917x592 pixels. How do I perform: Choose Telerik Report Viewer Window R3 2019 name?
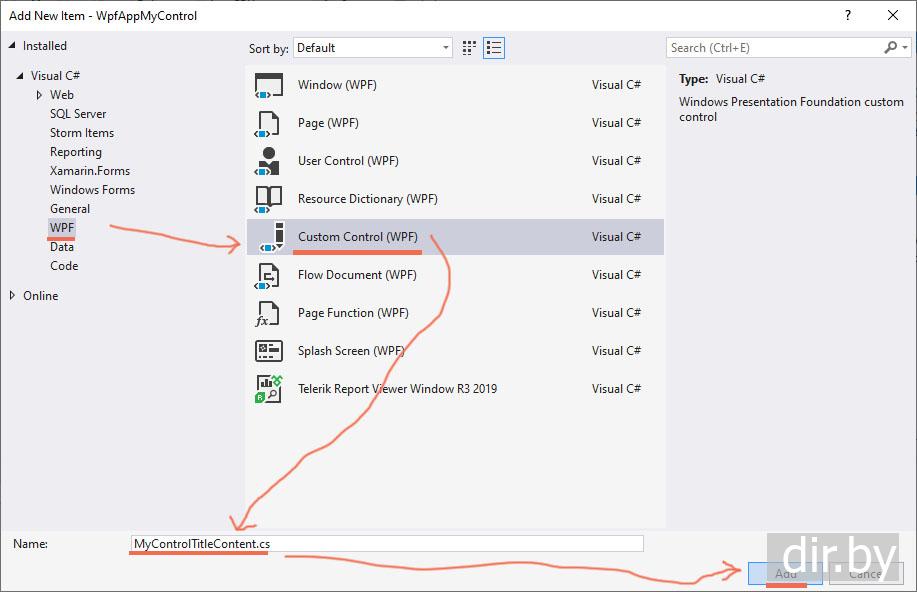coord(398,389)
